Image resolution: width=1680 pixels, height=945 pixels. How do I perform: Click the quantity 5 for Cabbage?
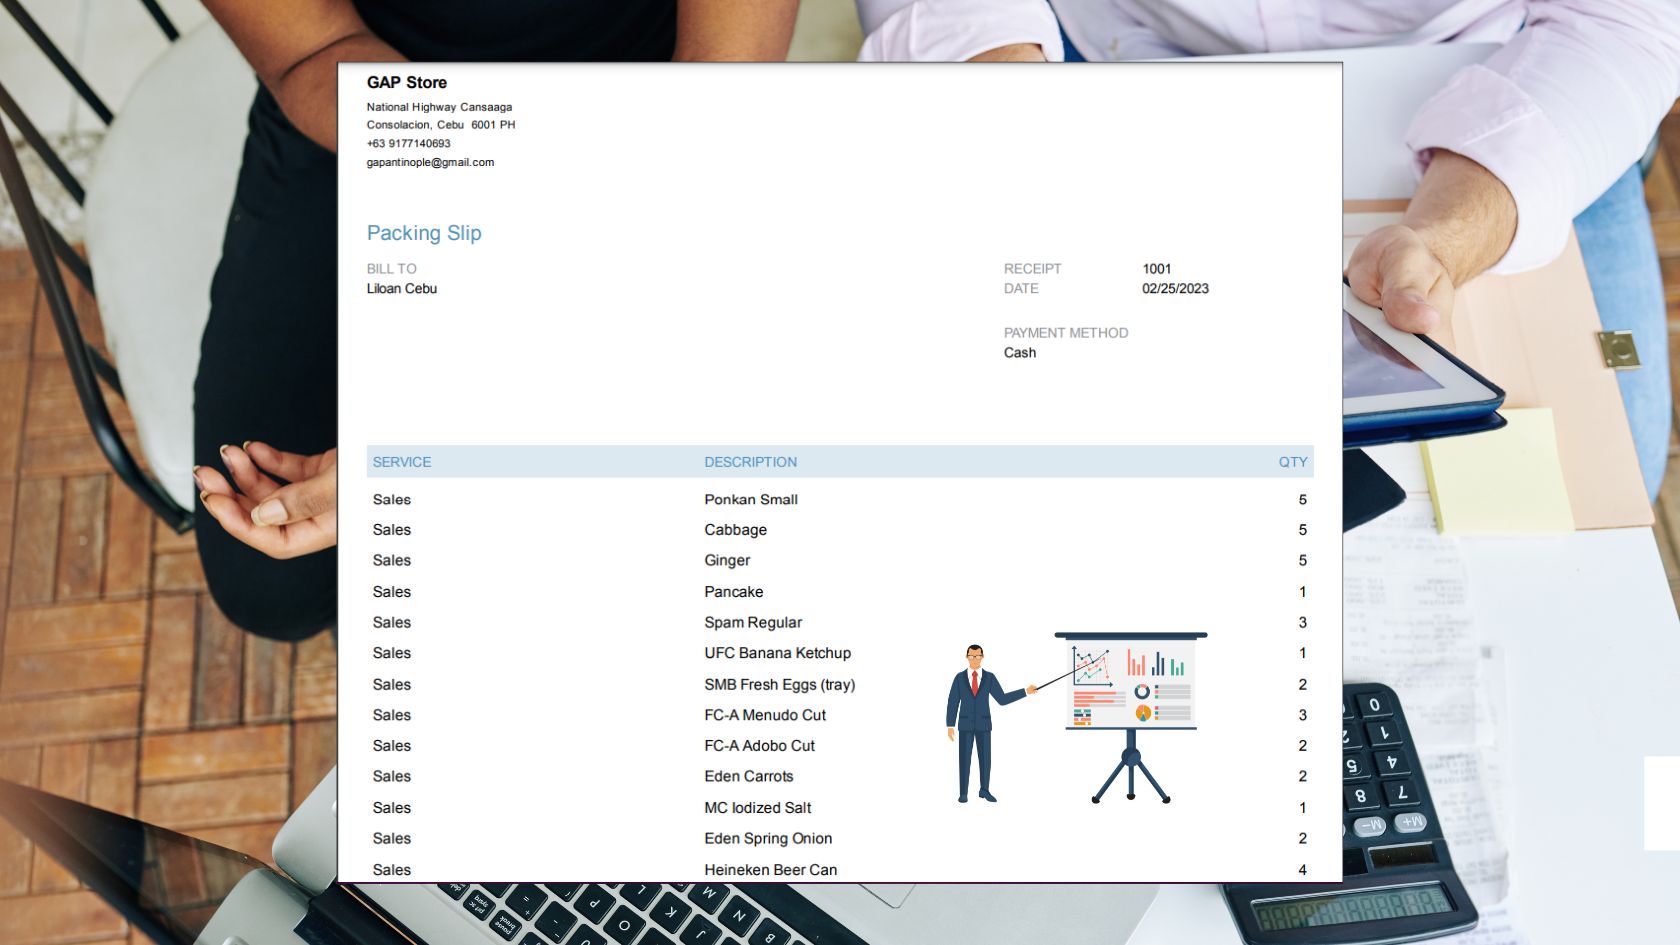pyautogui.click(x=1302, y=530)
